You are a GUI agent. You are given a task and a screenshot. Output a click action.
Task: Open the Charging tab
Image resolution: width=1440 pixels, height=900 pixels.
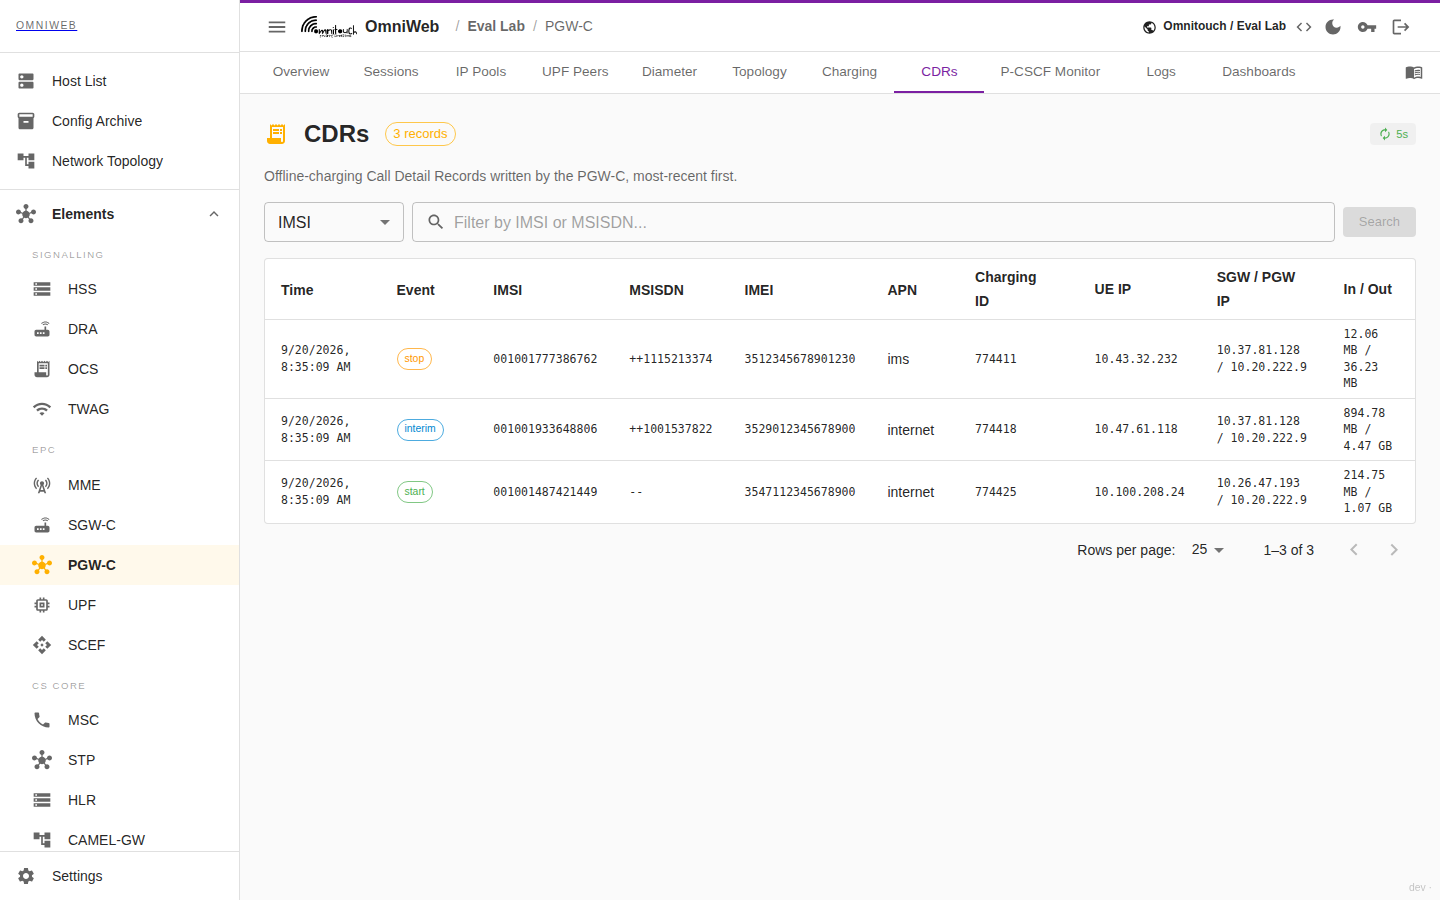[x=849, y=72]
